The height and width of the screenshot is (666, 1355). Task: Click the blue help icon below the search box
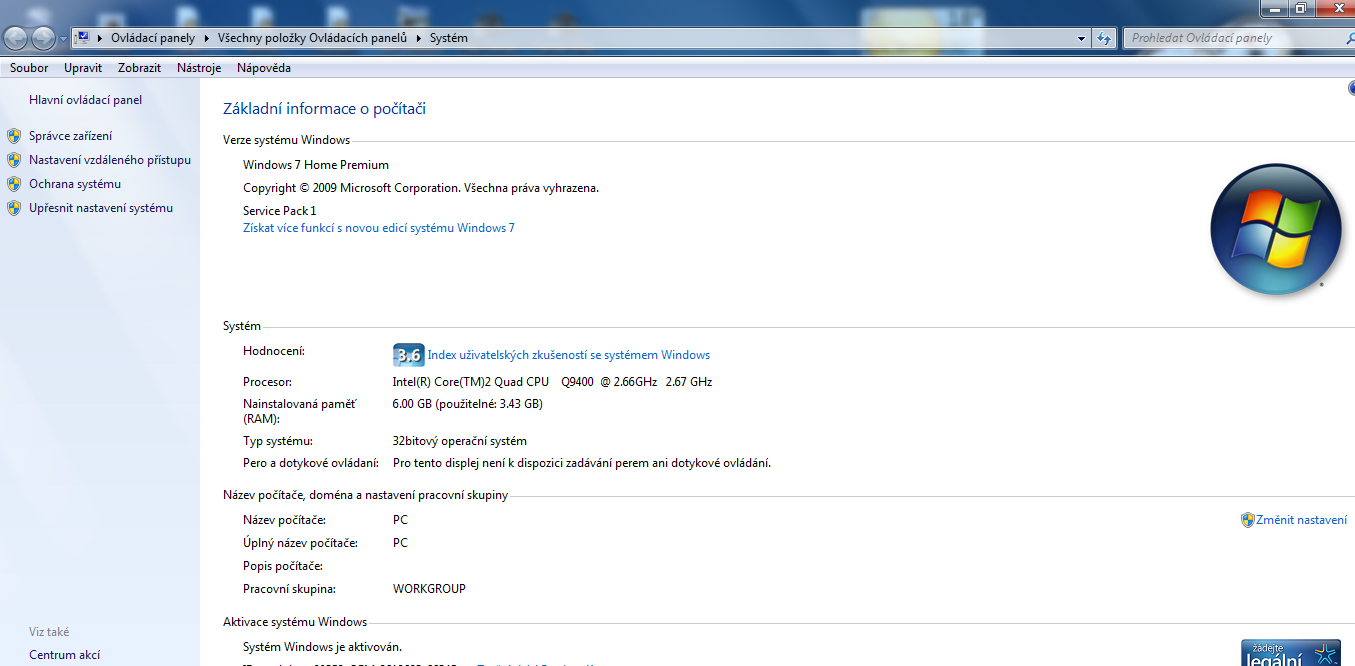coord(1351,88)
